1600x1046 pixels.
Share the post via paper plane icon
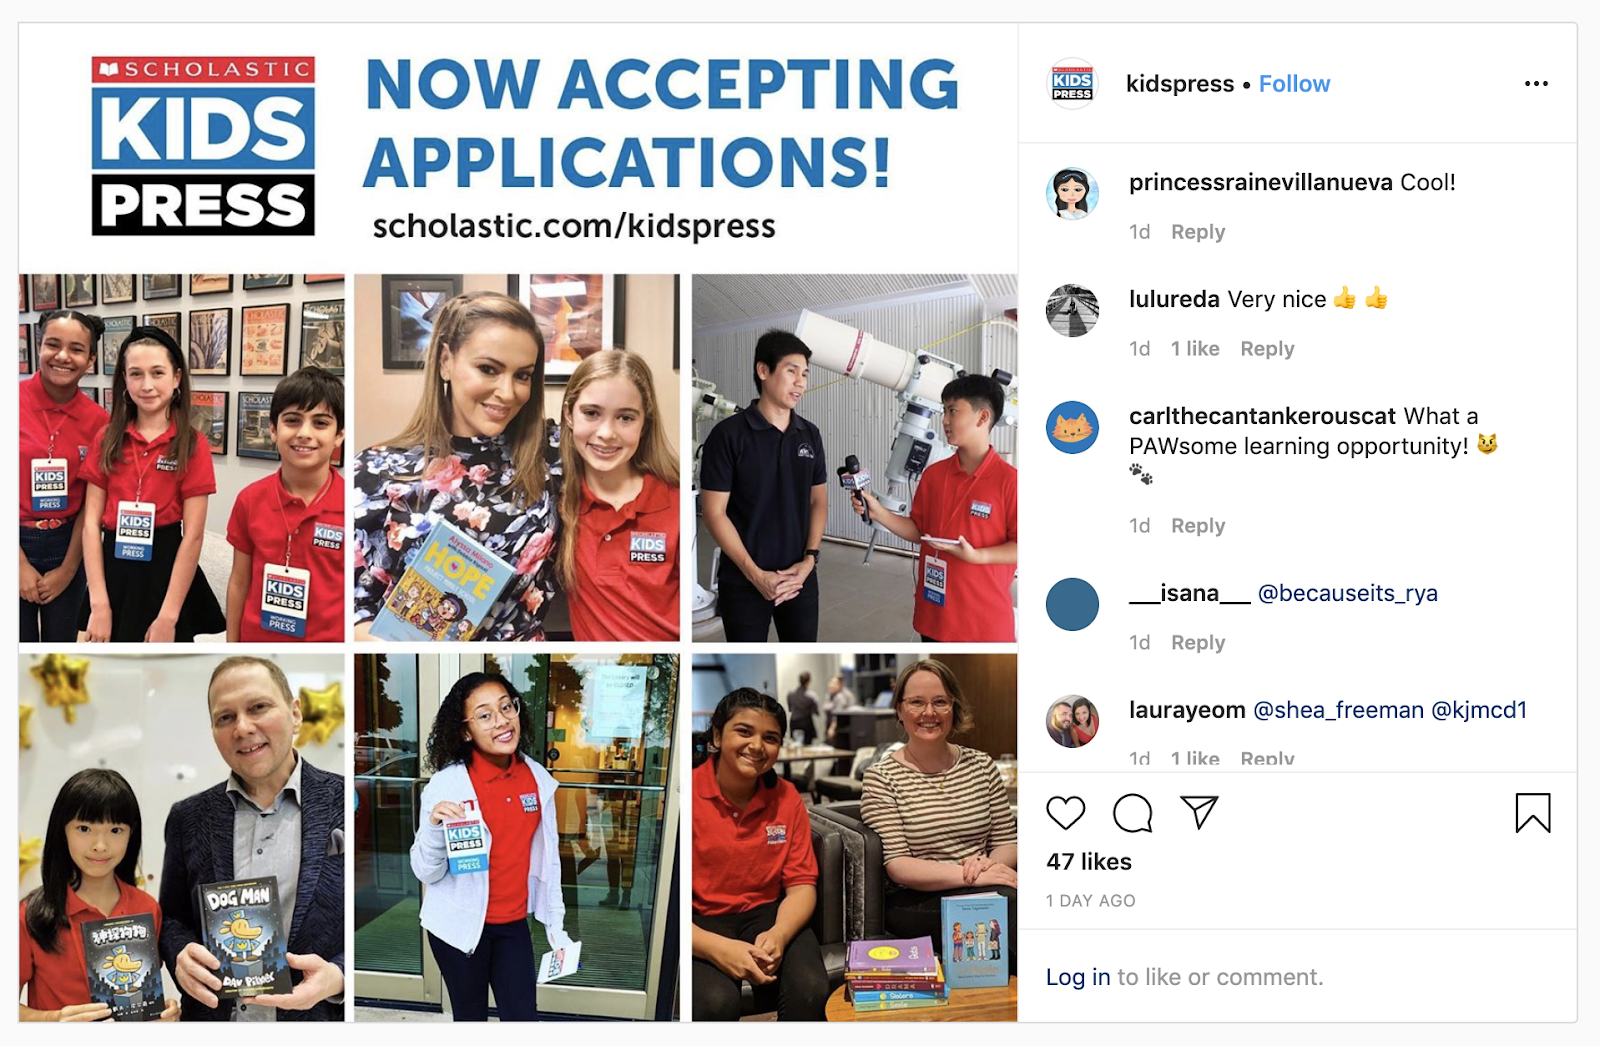(x=1199, y=812)
